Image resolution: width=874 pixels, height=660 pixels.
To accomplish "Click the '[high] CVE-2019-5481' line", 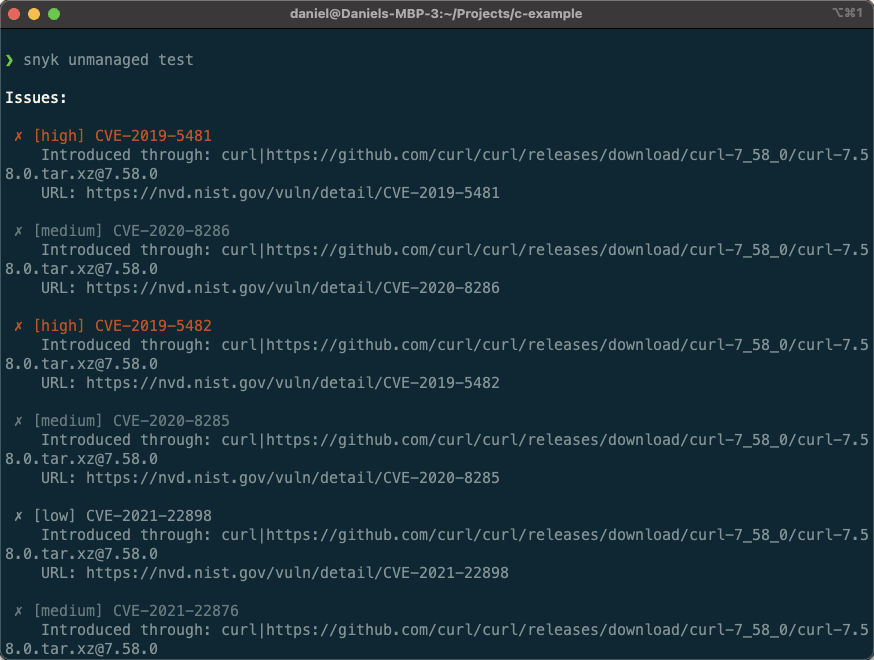I will click(x=122, y=136).
